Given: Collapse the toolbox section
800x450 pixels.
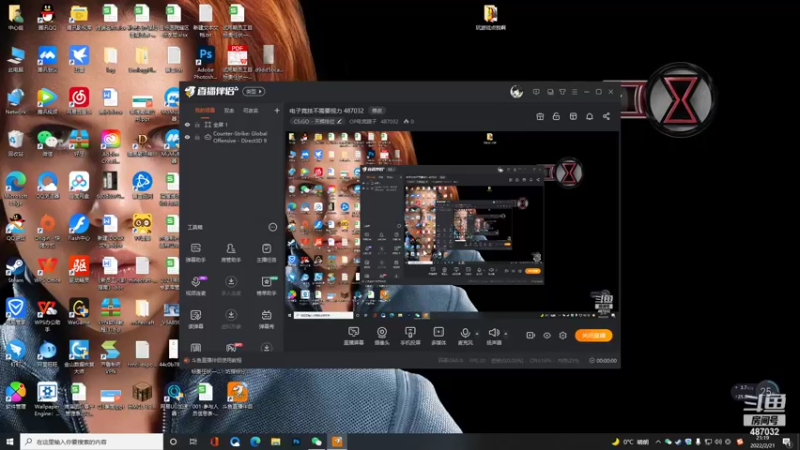Looking at the screenshot, I should click(273, 227).
